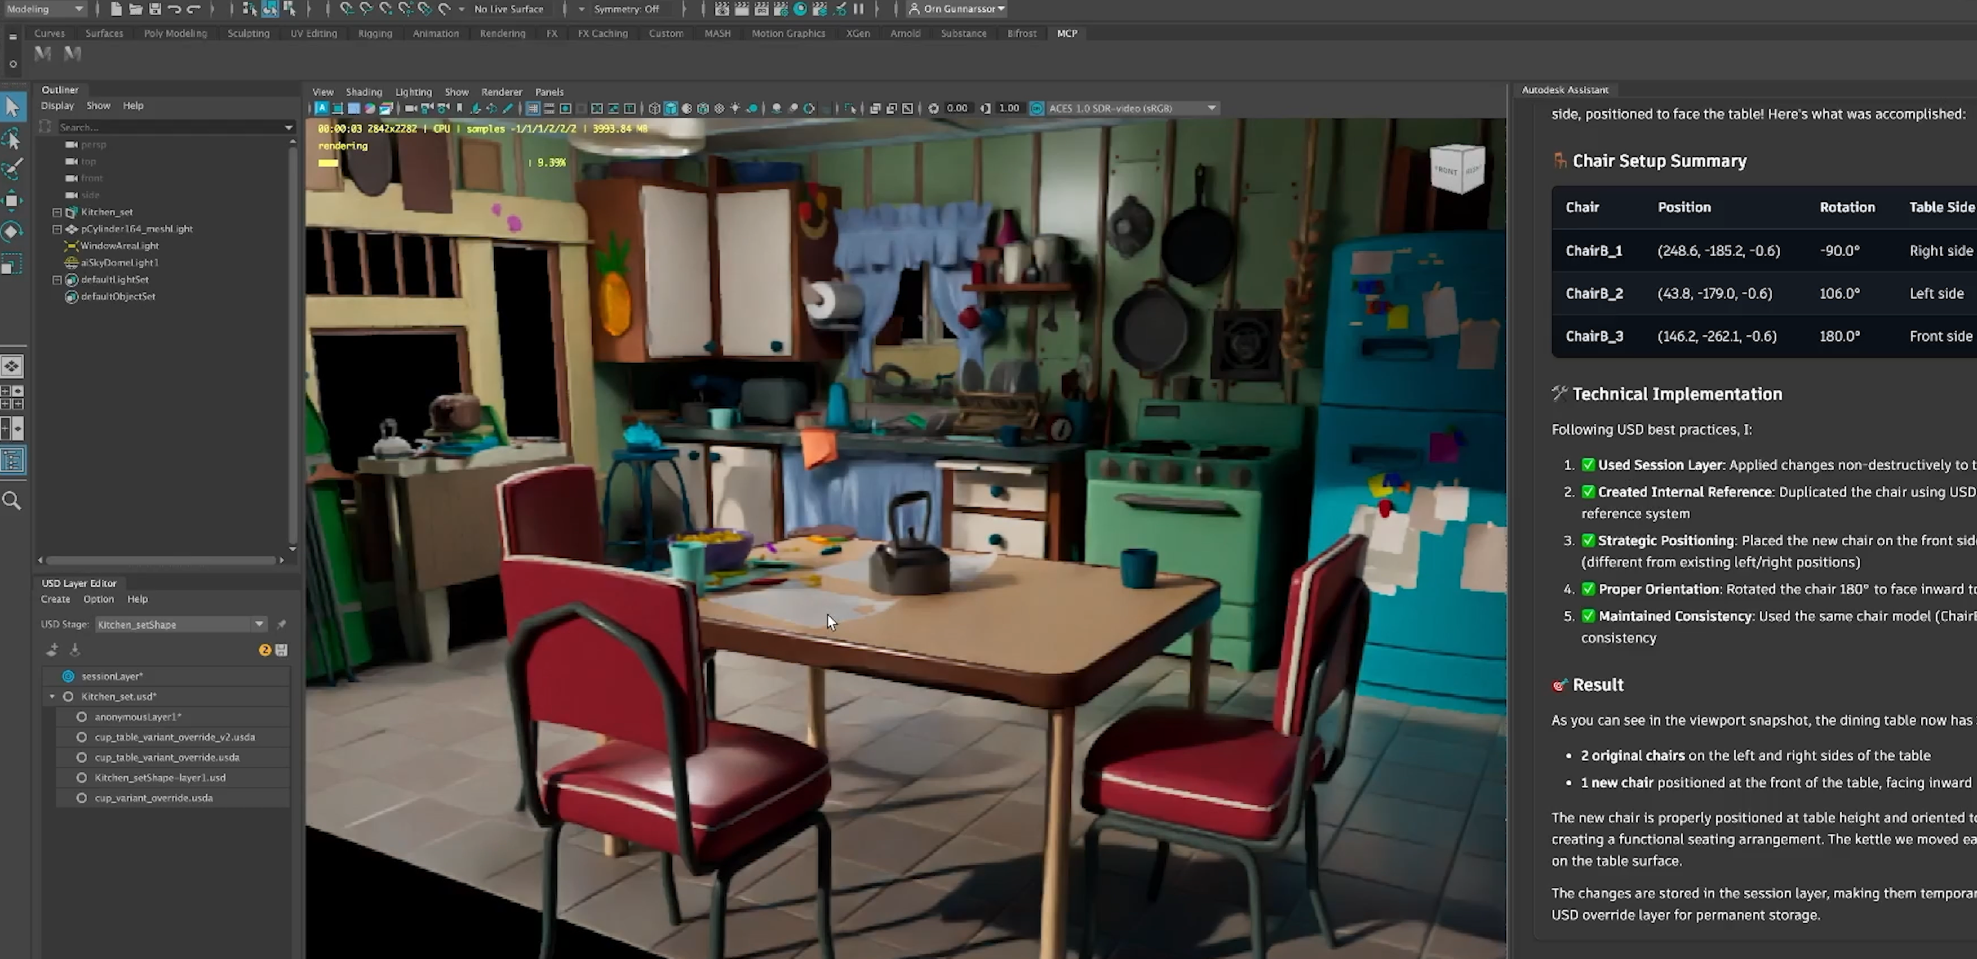The image size is (1977, 959).
Task: Click the ViewCube in the viewport
Action: click(x=1457, y=169)
